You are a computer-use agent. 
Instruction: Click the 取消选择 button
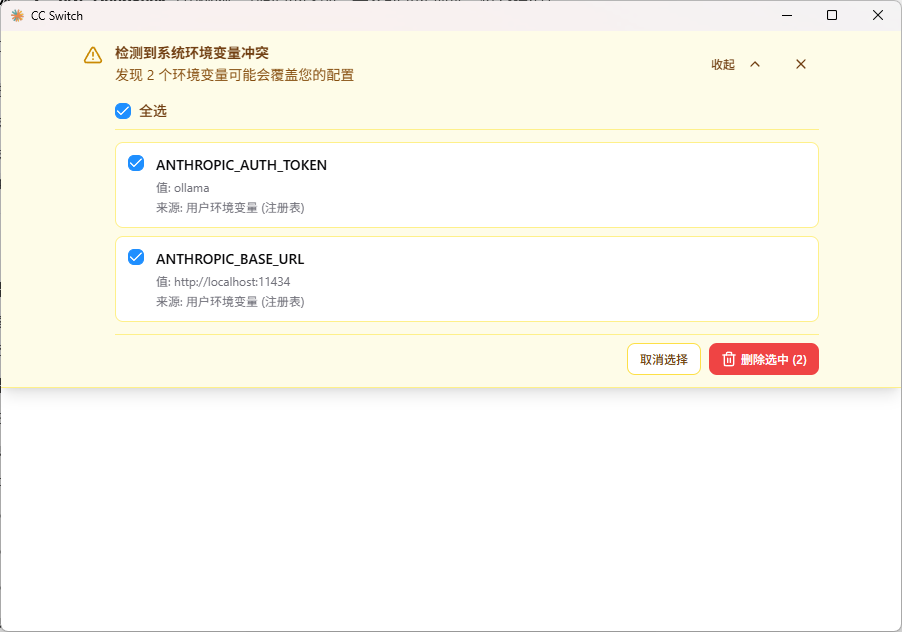(x=664, y=359)
